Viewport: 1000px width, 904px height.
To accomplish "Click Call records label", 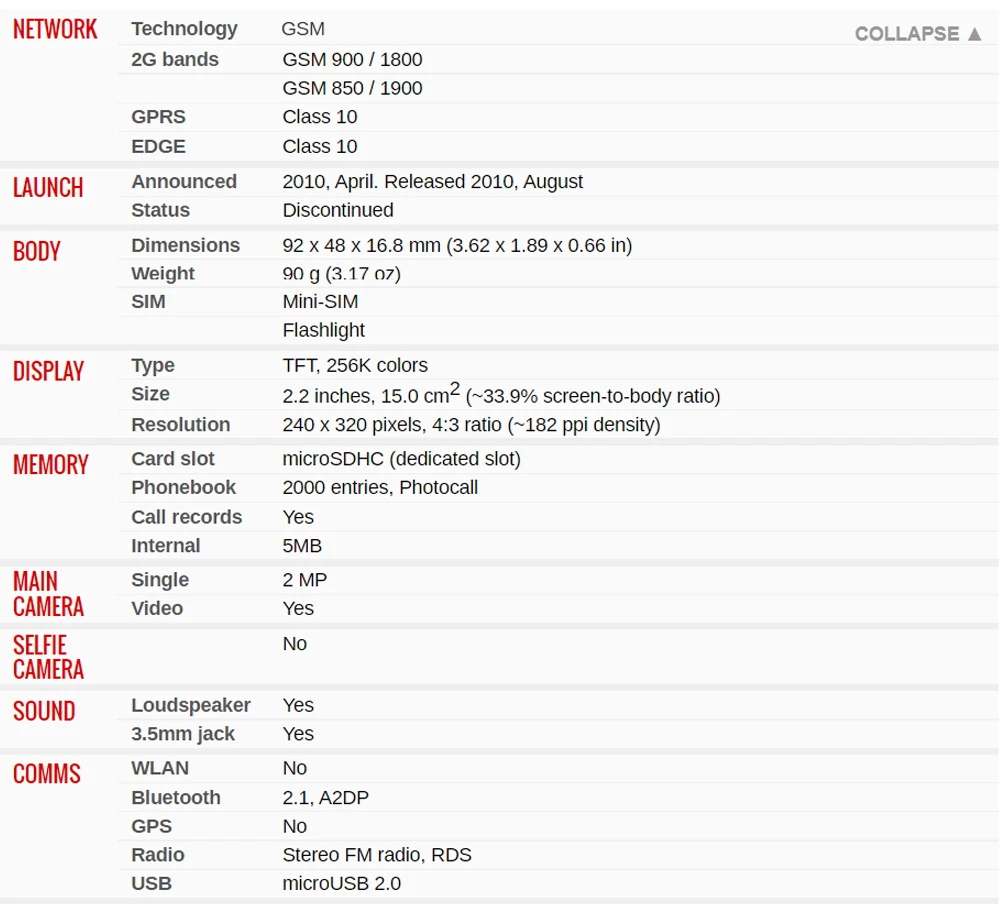I will point(186,517).
